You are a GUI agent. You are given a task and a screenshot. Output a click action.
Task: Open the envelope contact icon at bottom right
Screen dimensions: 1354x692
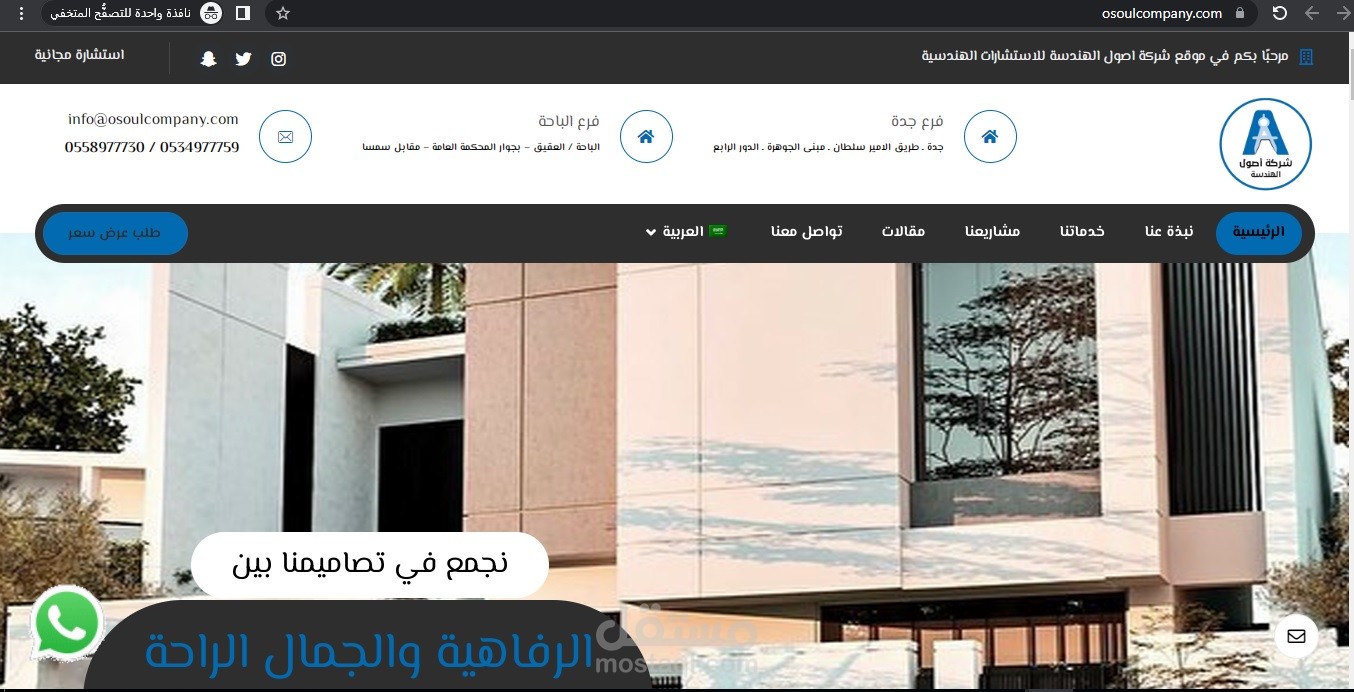tap(1296, 636)
